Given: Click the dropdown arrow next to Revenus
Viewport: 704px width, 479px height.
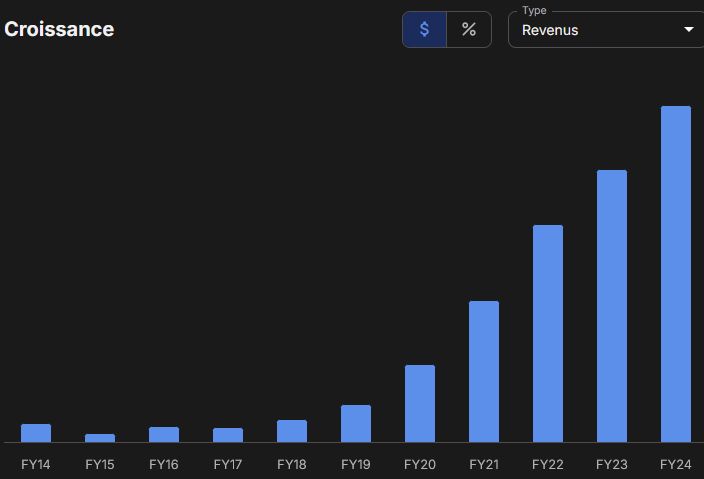Looking at the screenshot, I should [688, 30].
